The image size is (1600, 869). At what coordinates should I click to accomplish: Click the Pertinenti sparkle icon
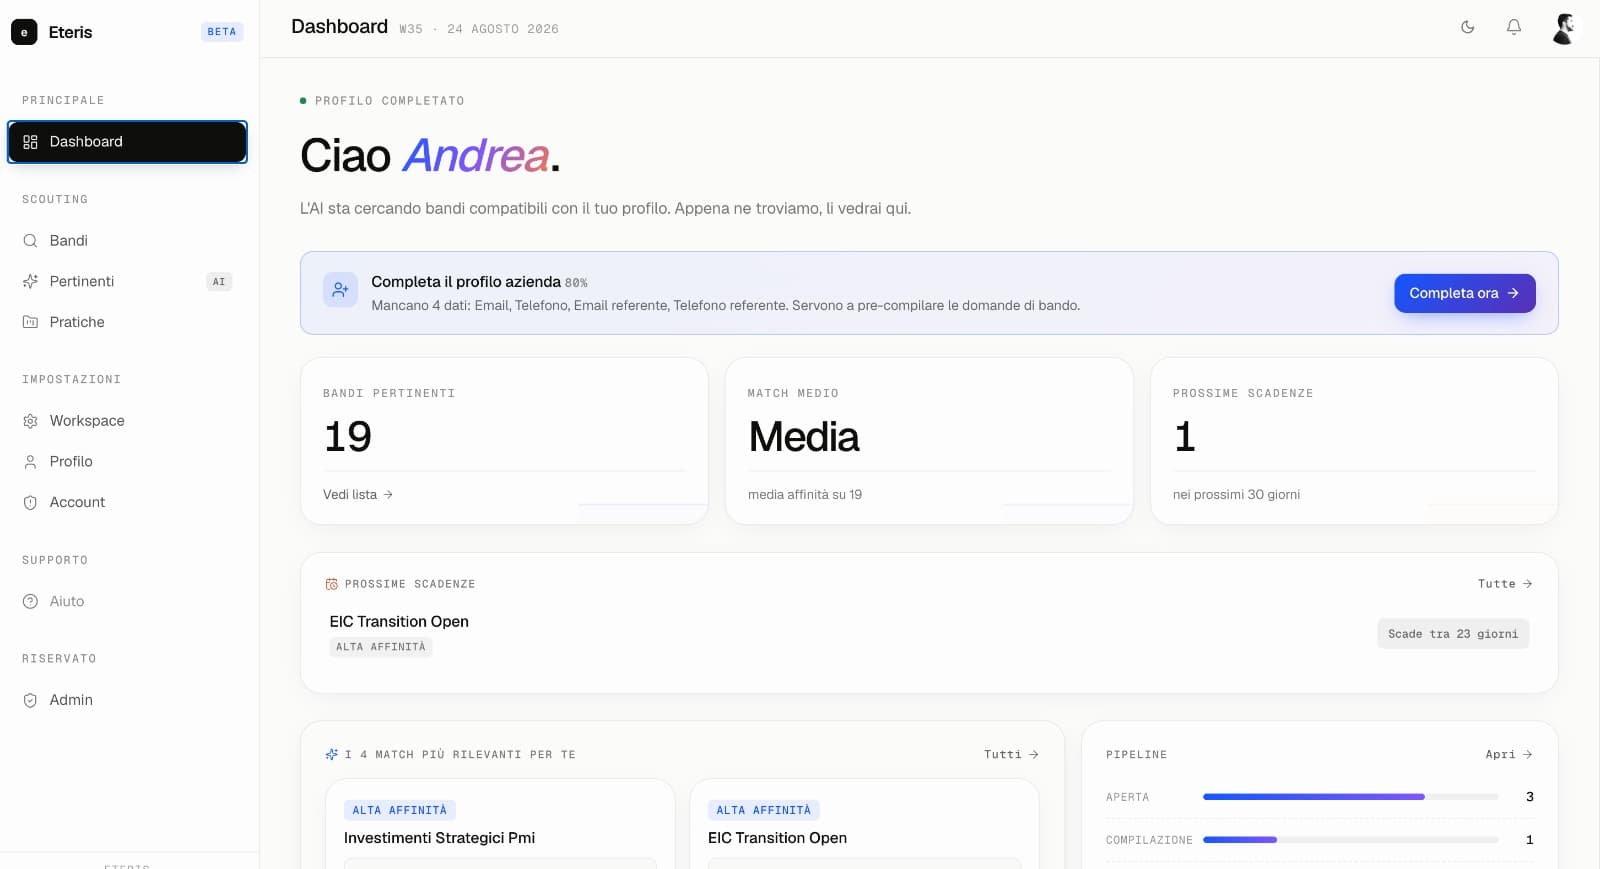click(x=30, y=282)
